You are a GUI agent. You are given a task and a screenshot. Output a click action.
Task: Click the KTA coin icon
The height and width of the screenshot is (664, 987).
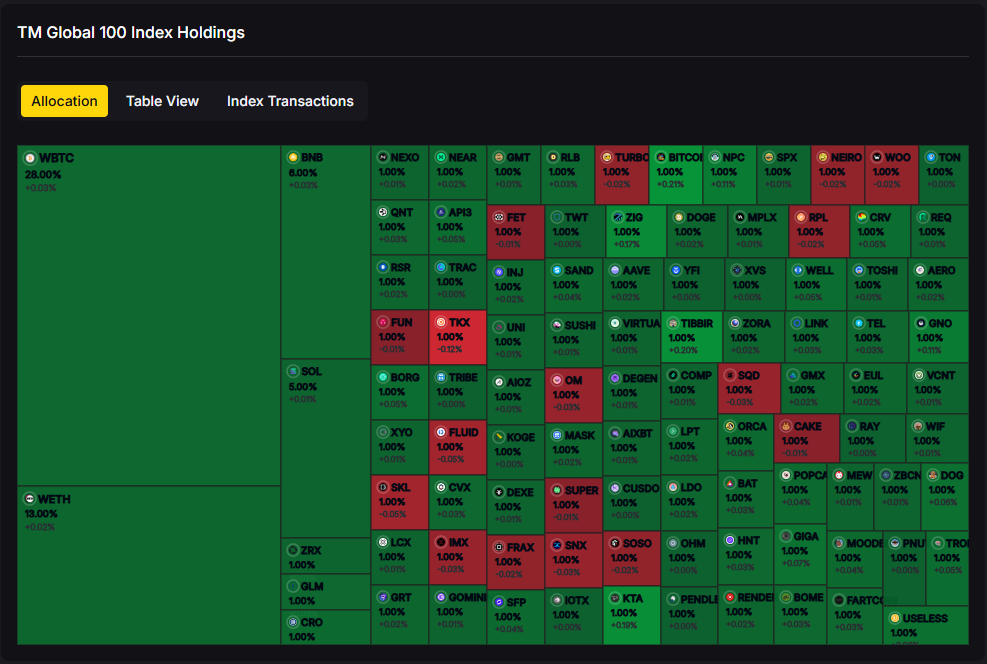615,598
